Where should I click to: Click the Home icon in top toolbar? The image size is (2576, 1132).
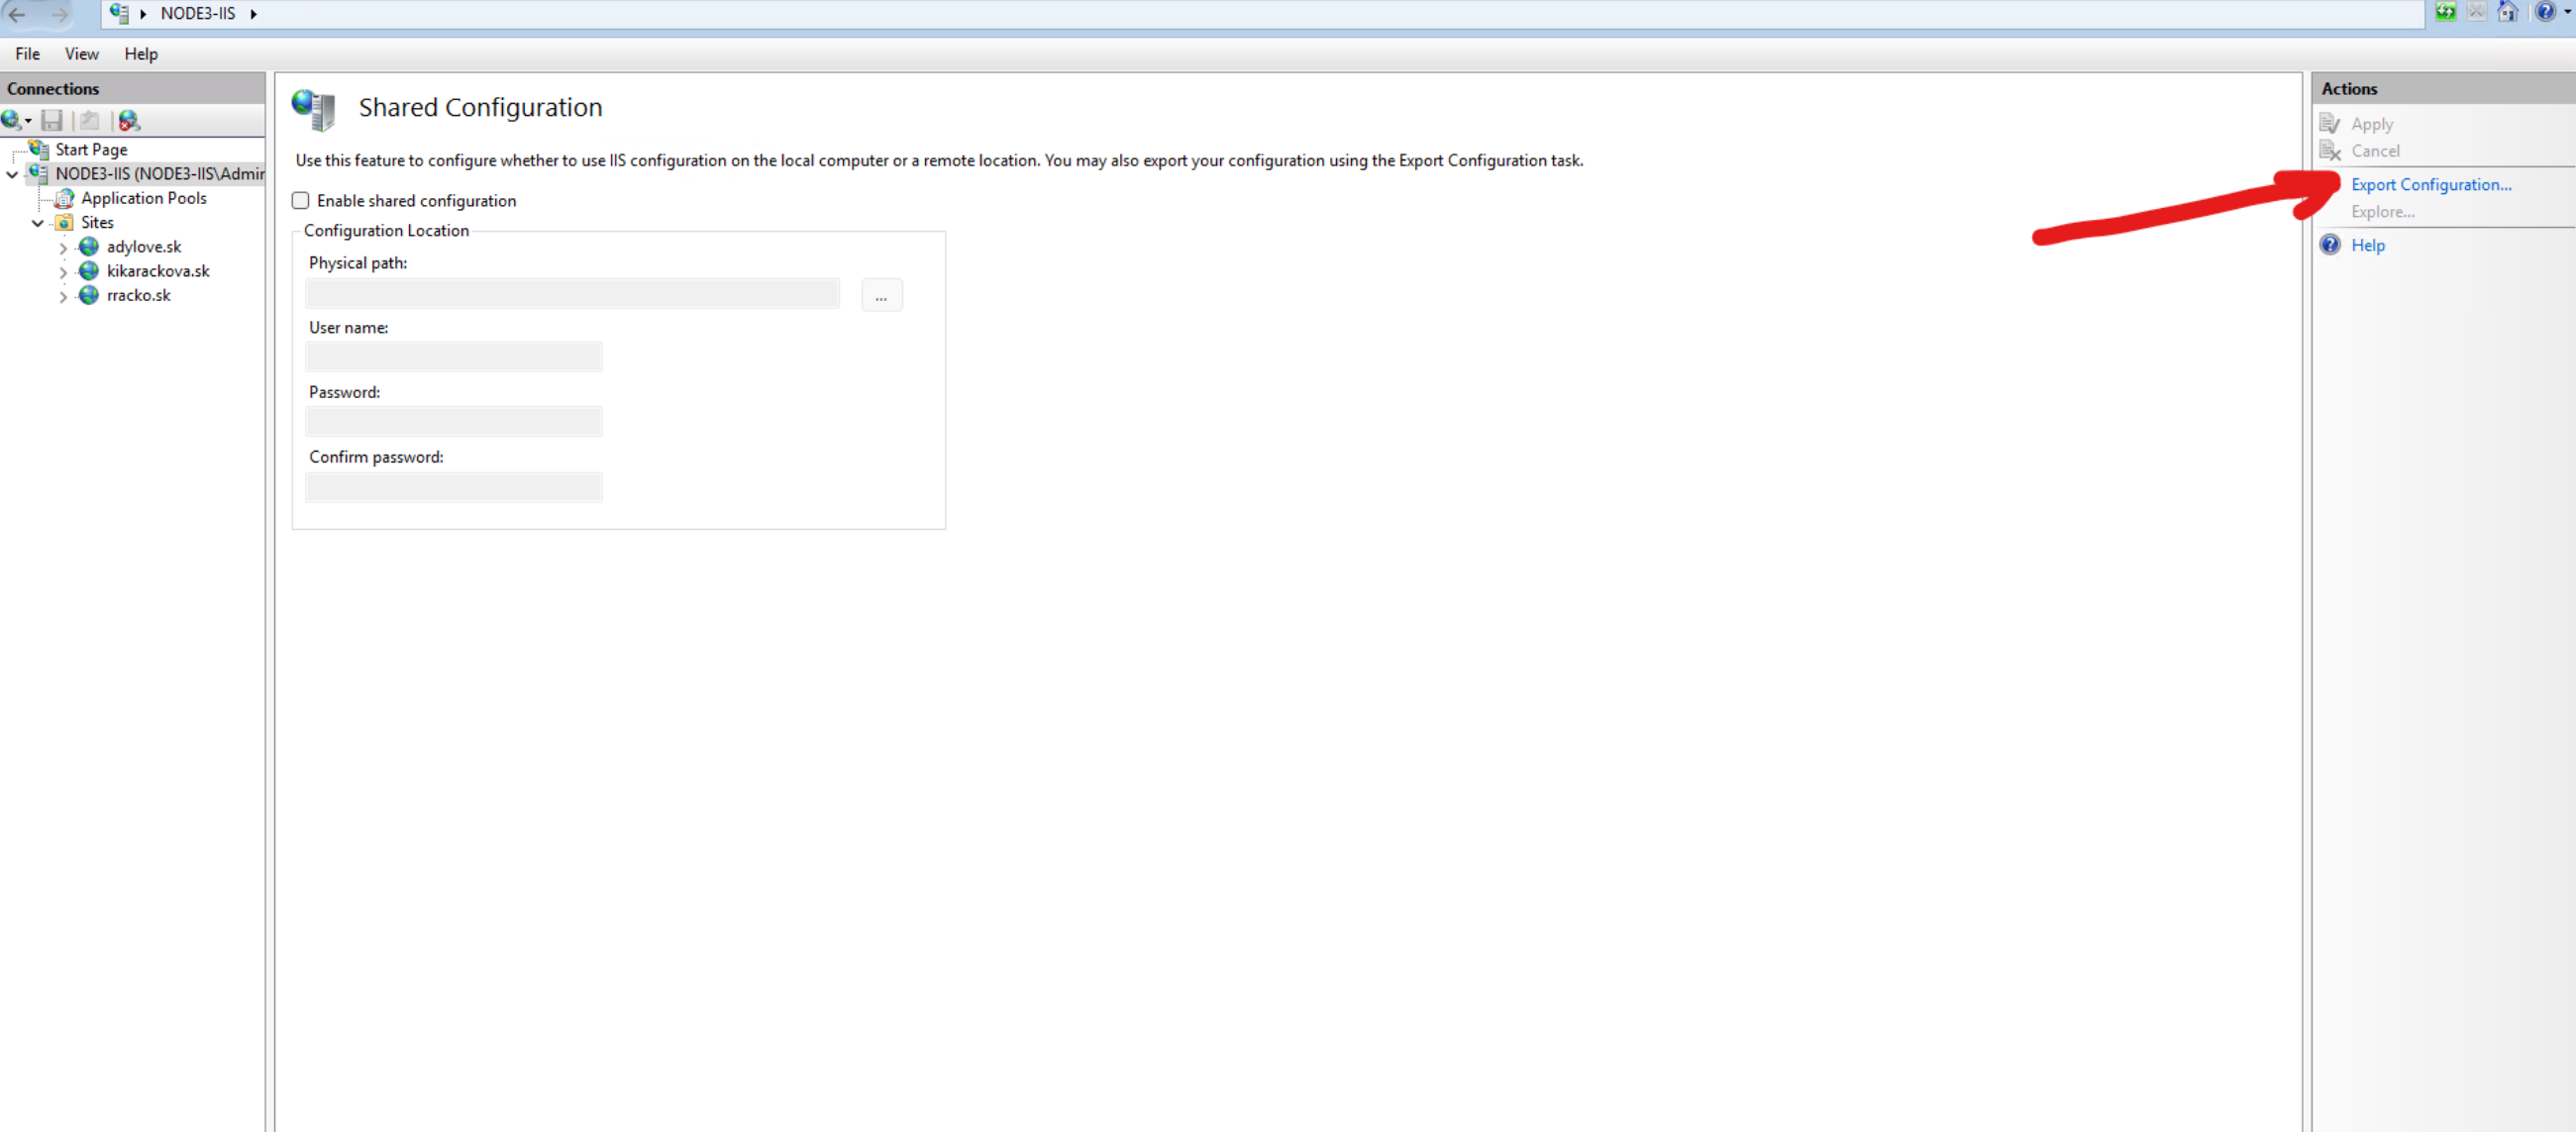click(2507, 12)
